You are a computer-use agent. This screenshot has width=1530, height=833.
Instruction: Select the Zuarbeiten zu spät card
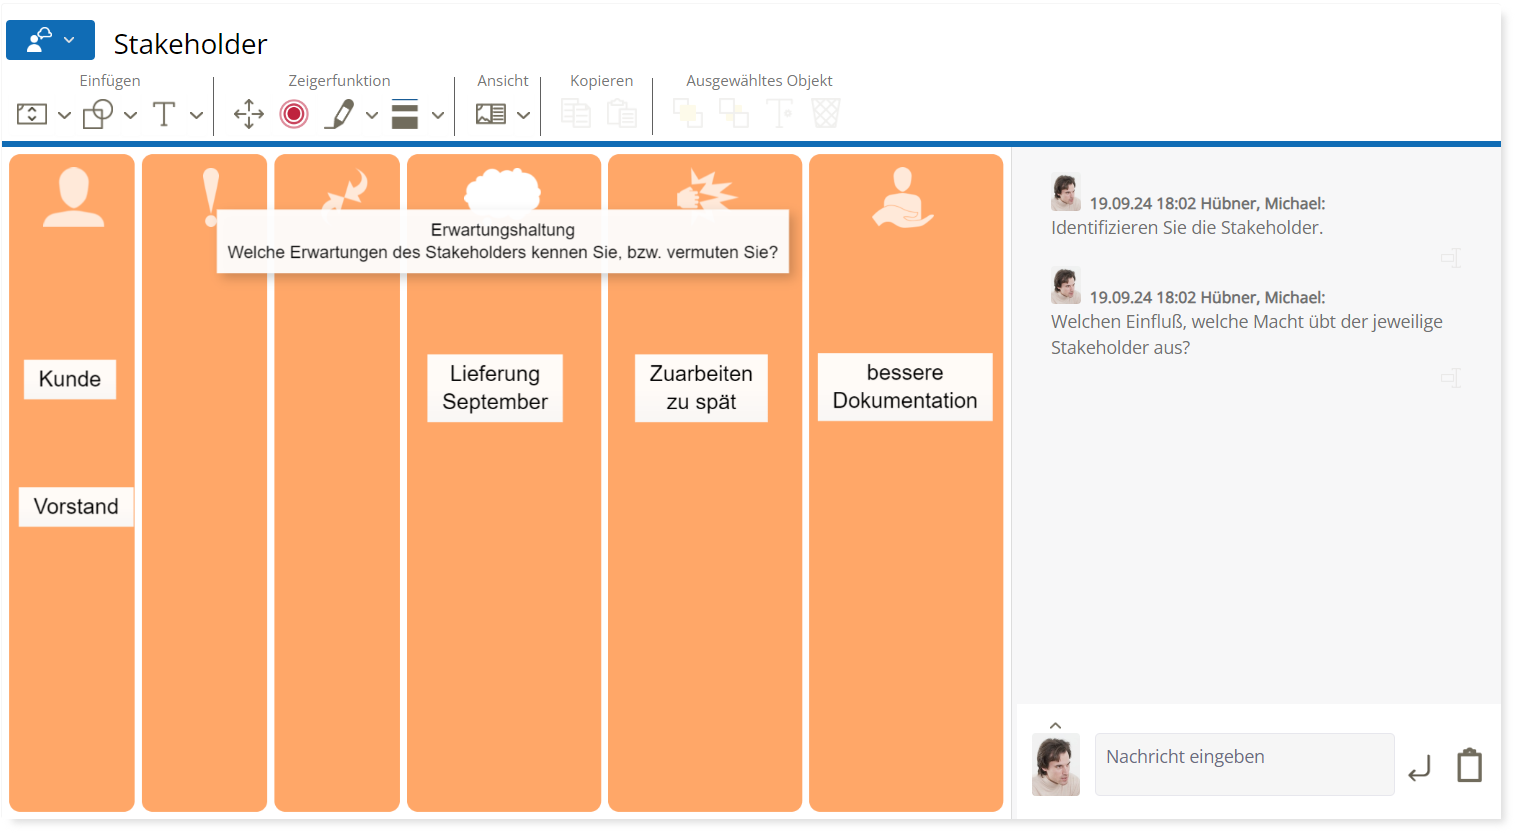(x=701, y=388)
